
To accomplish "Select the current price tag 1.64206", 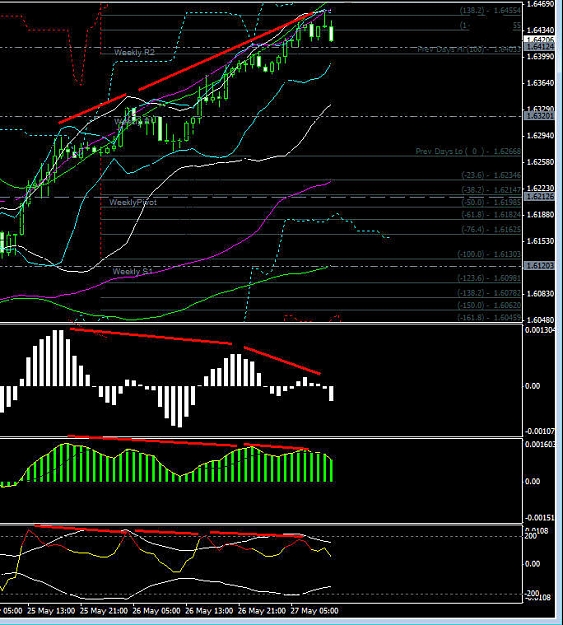I will click(540, 39).
